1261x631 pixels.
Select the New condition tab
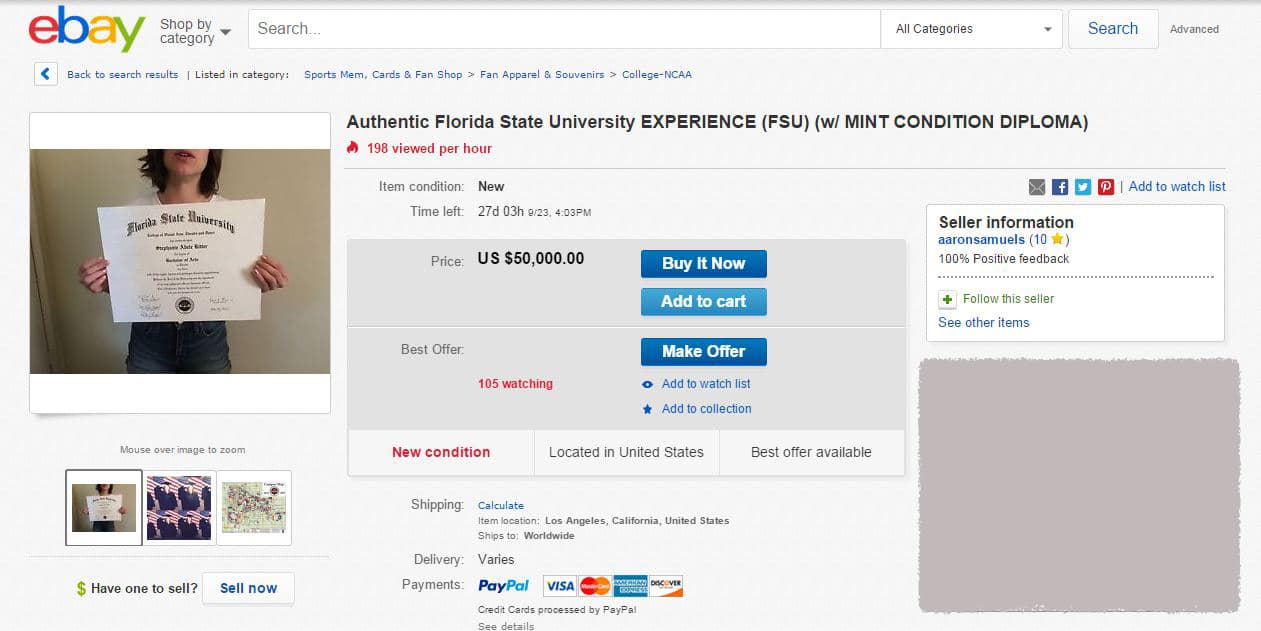pos(441,452)
